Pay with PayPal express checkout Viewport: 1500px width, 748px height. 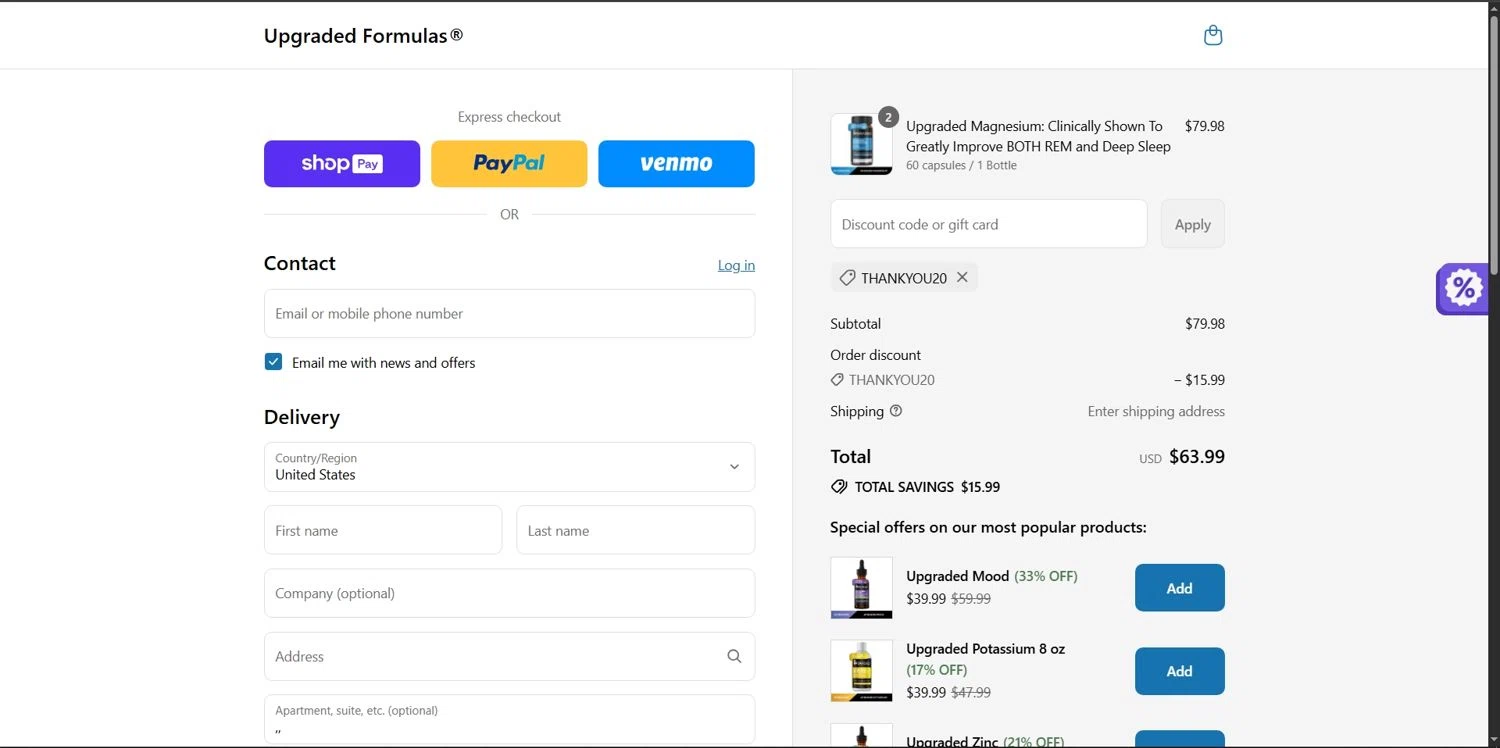509,164
